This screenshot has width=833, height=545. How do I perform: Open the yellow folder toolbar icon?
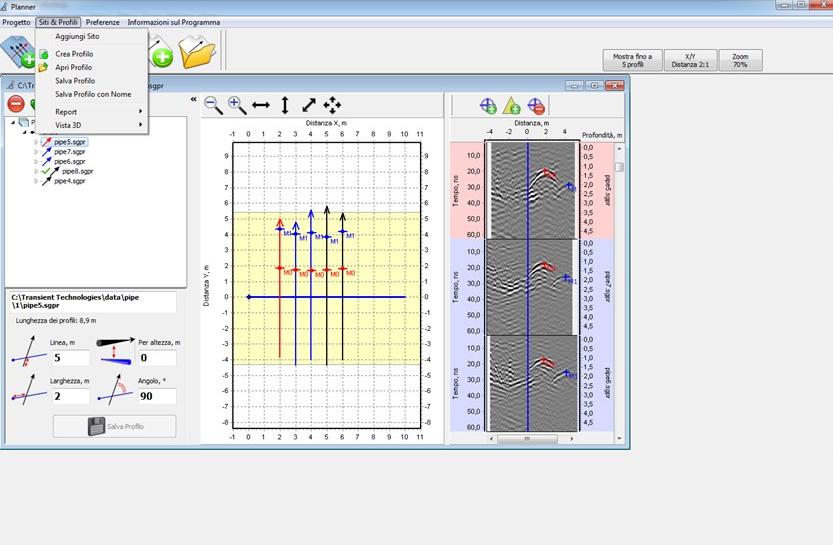coord(198,51)
